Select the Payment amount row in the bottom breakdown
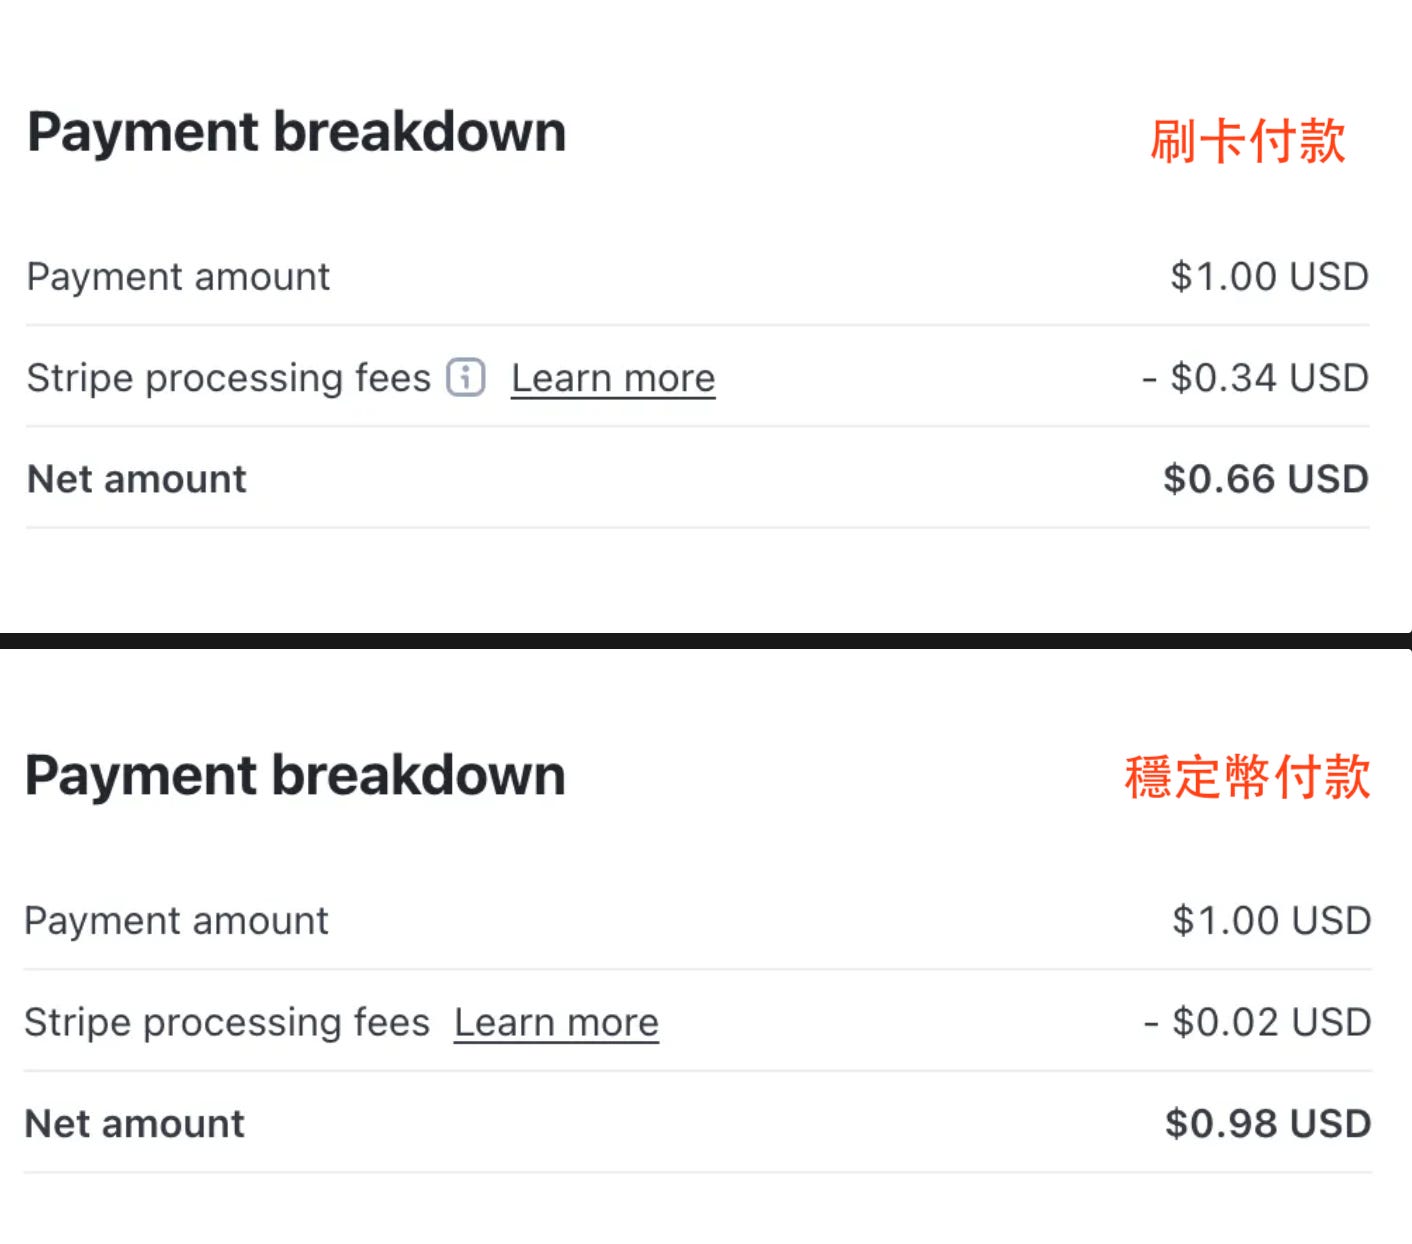Image resolution: width=1412 pixels, height=1244 pixels. click(178, 920)
